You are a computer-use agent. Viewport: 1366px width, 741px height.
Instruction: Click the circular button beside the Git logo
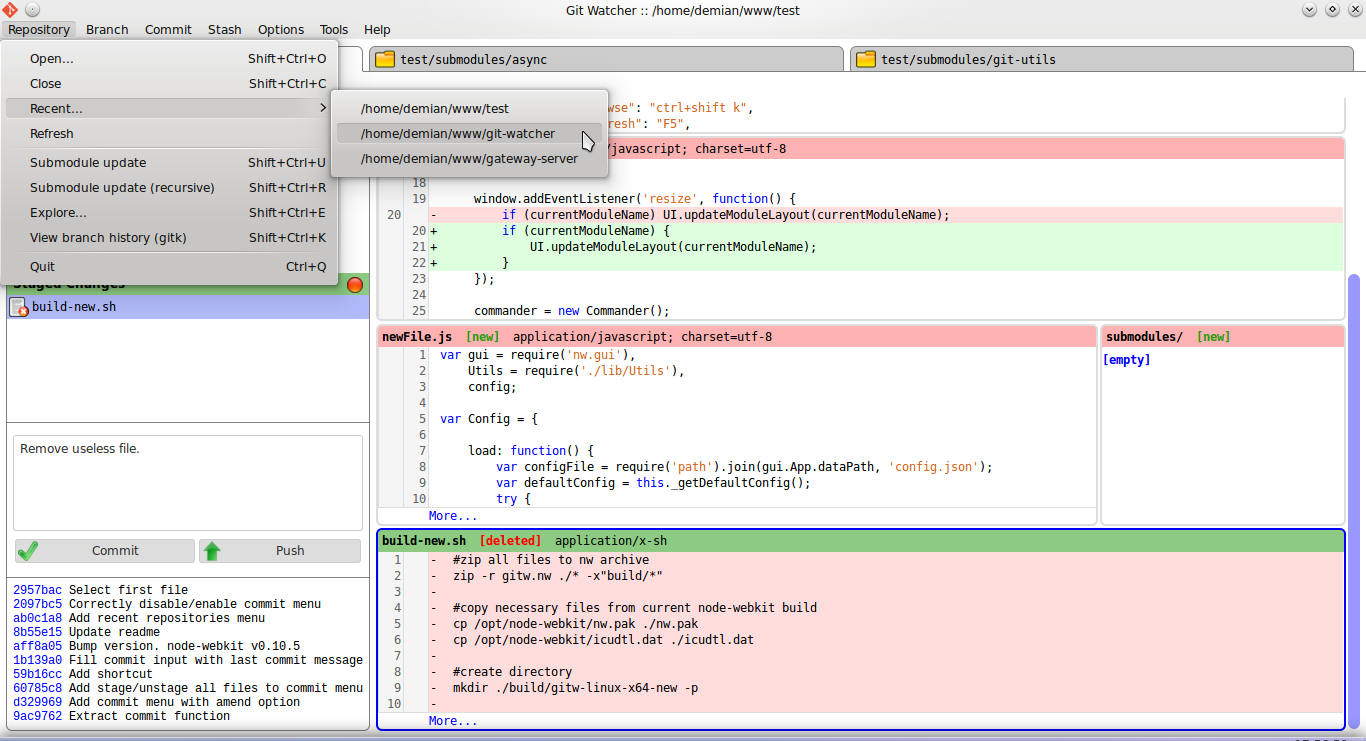tap(32, 9)
